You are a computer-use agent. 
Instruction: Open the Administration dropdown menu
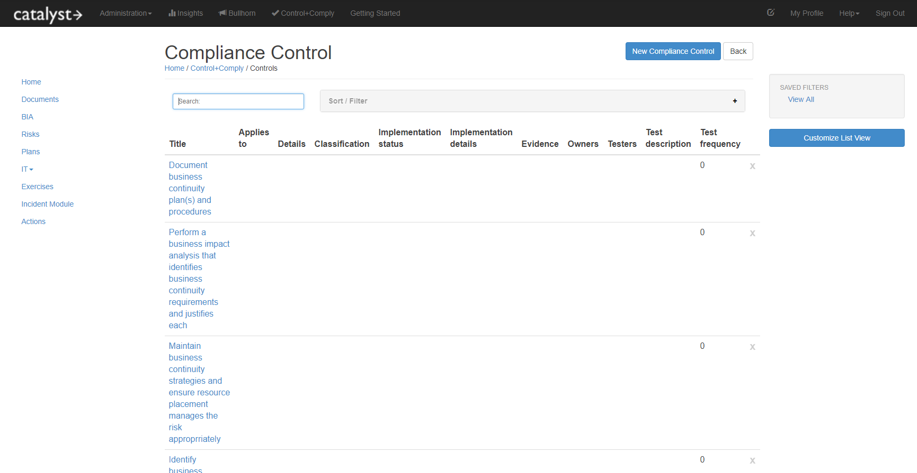pos(126,13)
